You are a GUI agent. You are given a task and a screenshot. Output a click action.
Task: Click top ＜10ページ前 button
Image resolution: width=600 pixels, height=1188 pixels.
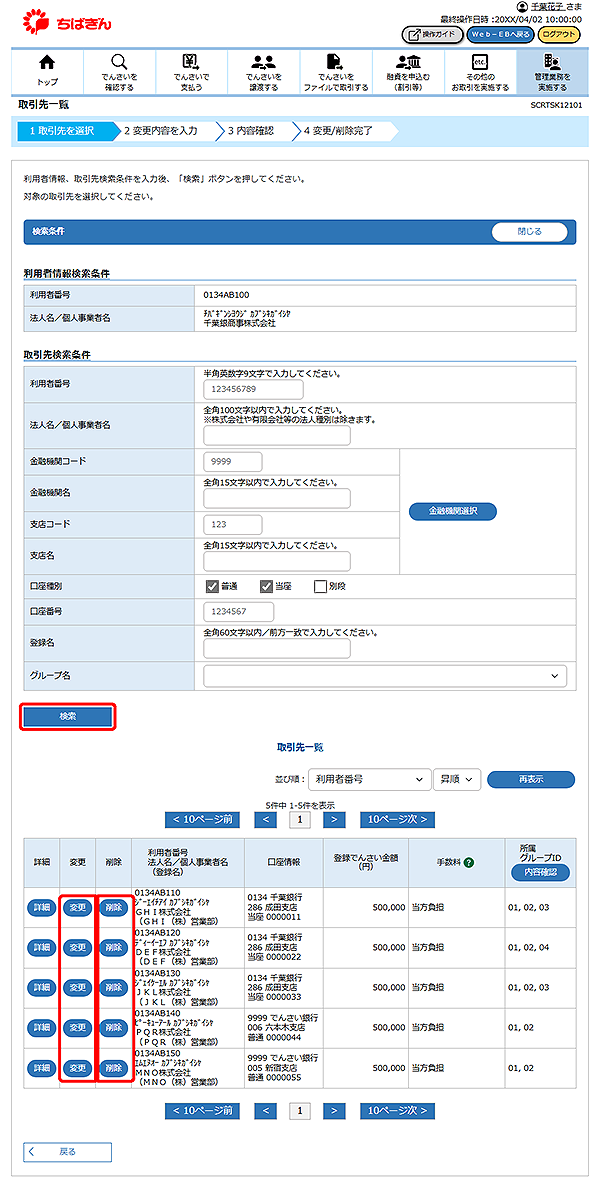(202, 819)
